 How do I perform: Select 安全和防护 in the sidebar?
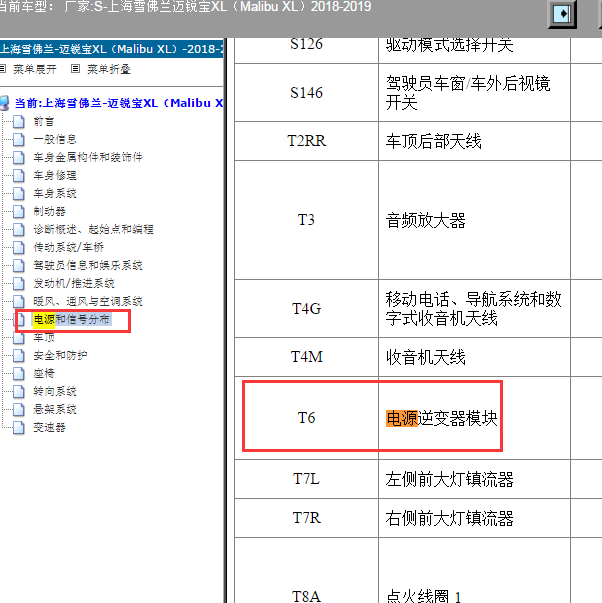point(61,355)
